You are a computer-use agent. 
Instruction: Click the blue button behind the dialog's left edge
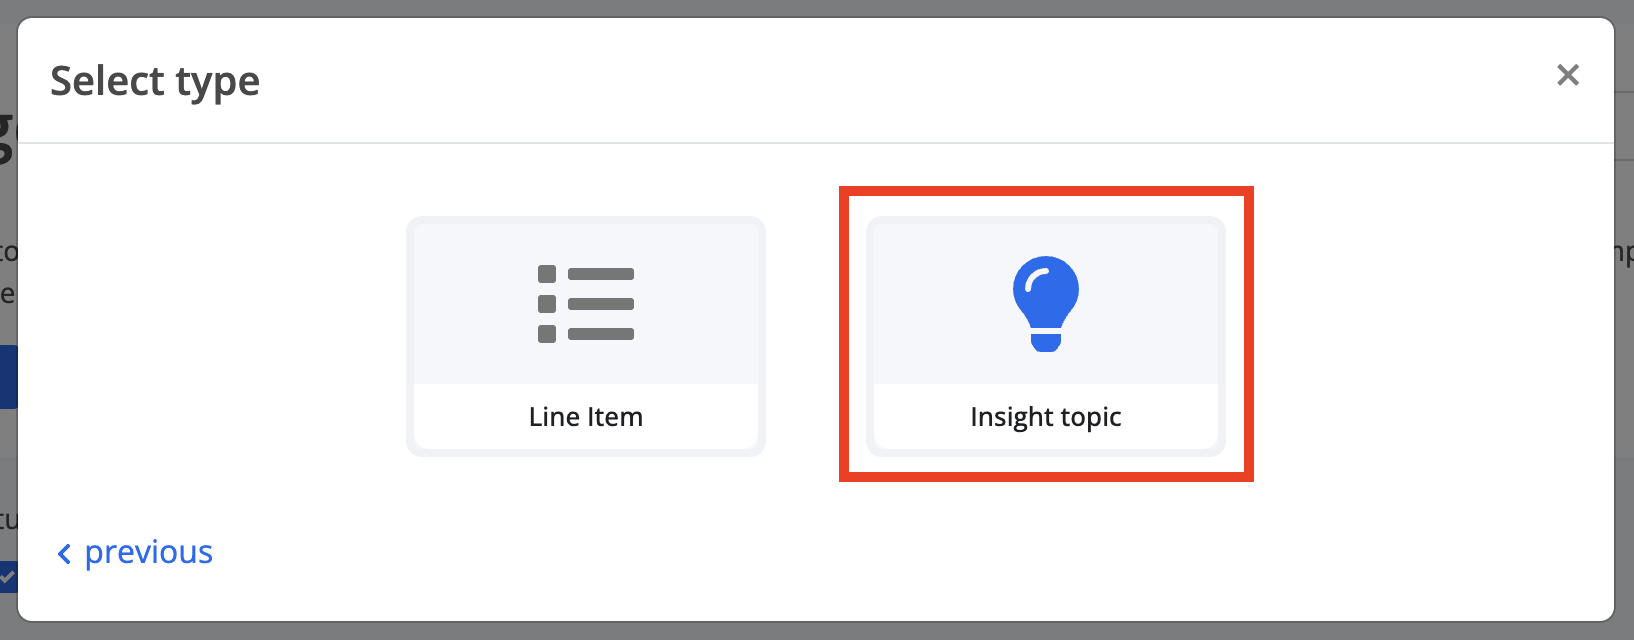[8, 377]
